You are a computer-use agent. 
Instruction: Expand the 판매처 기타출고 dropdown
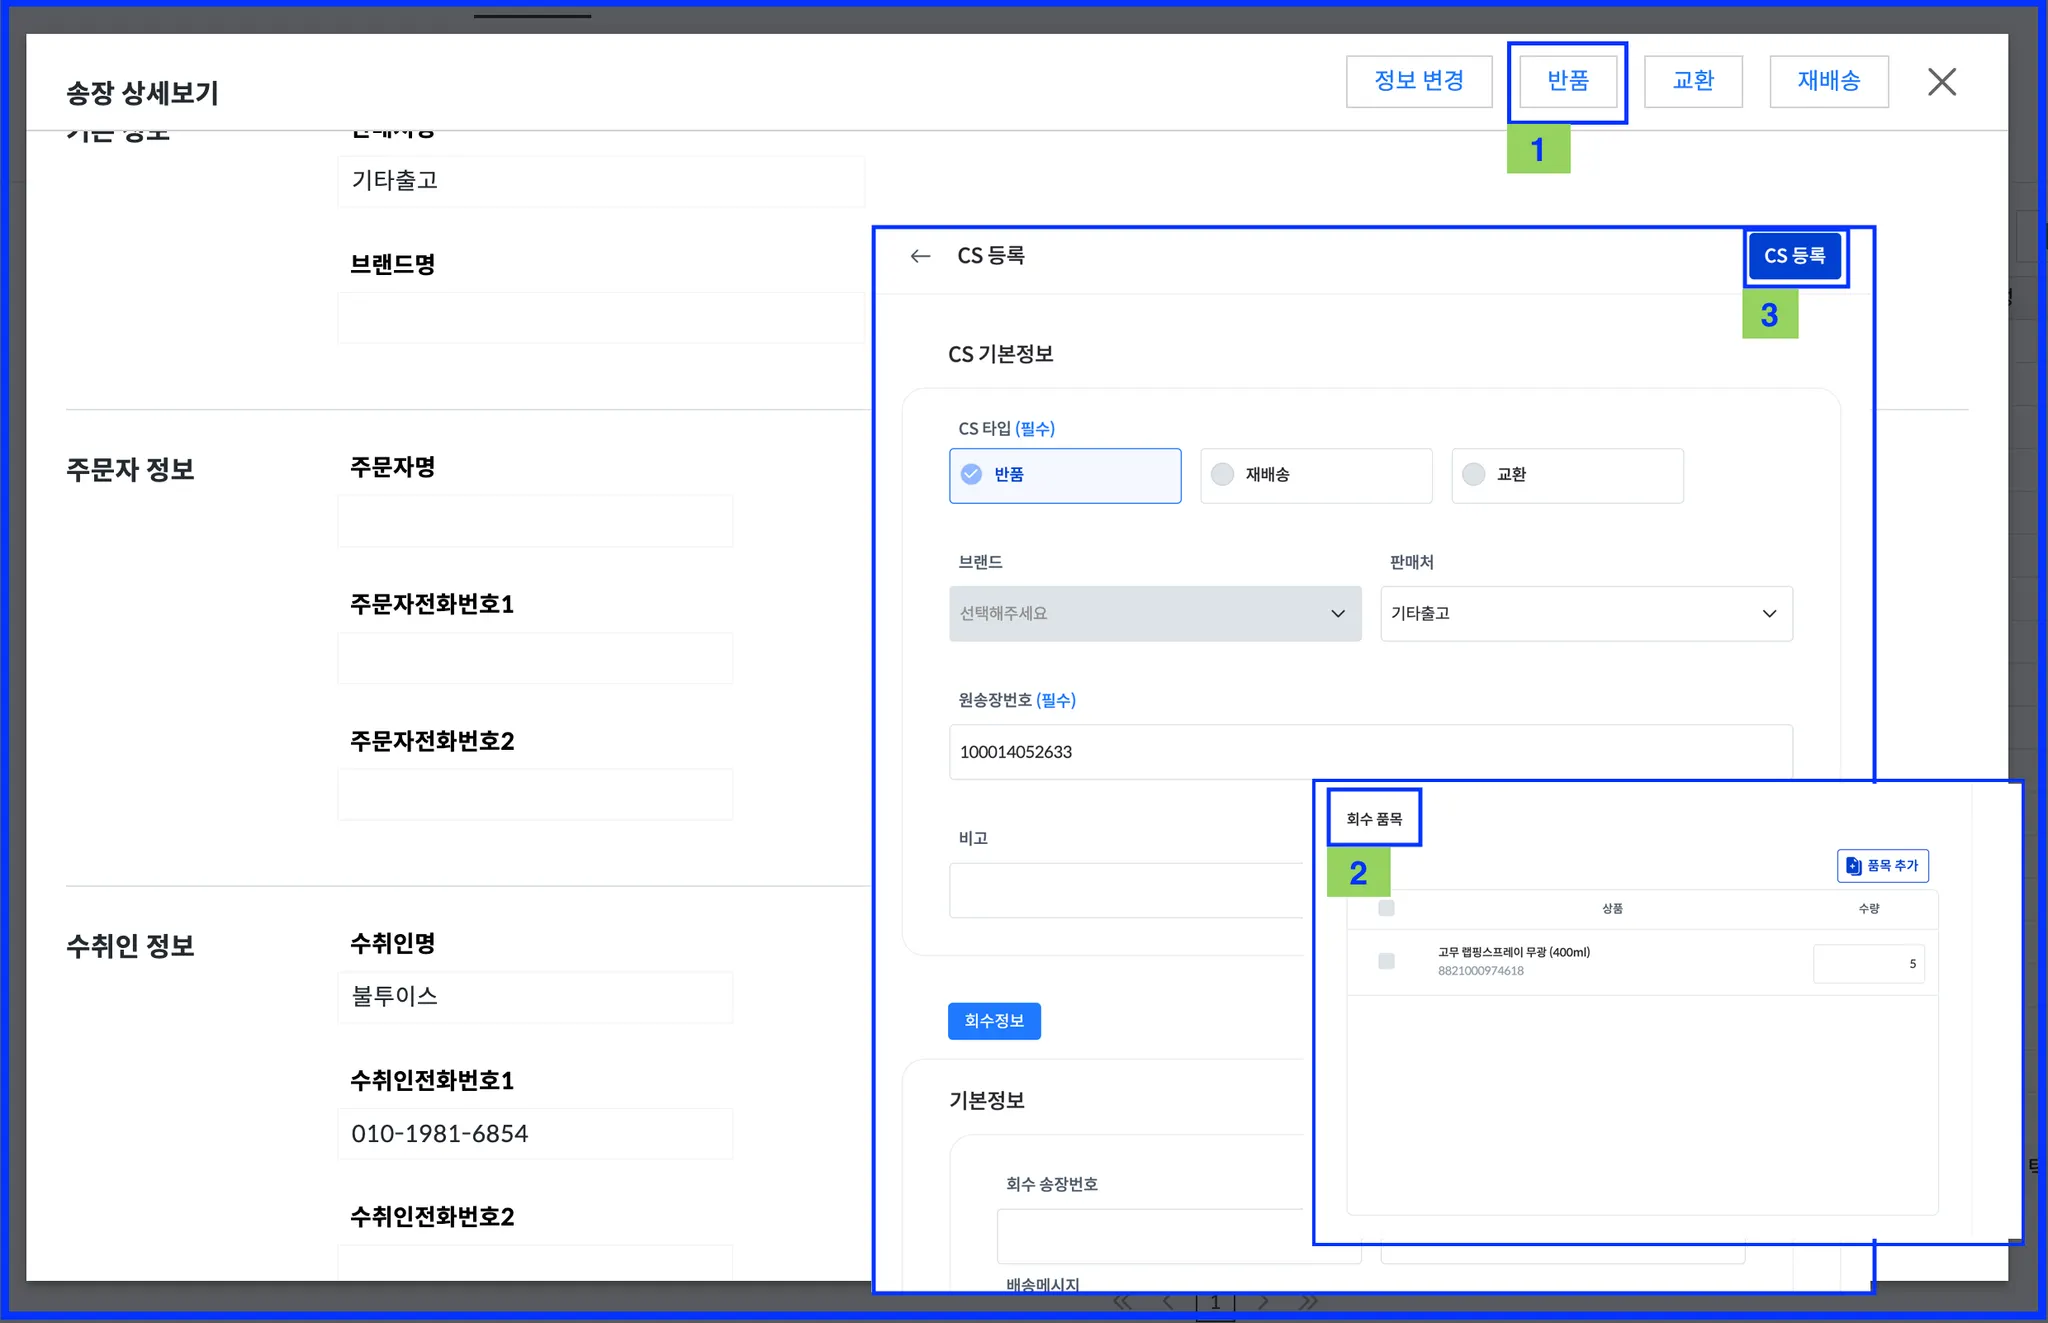(x=1585, y=613)
